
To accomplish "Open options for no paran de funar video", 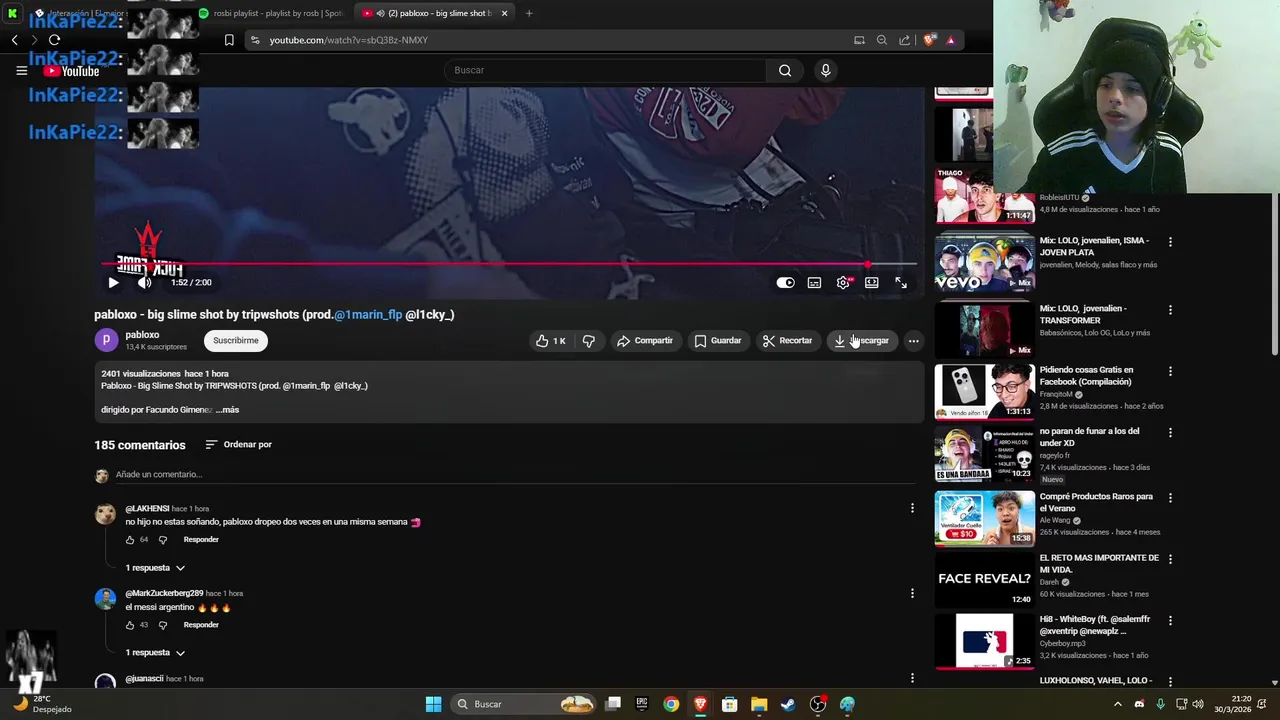I will [1170, 433].
